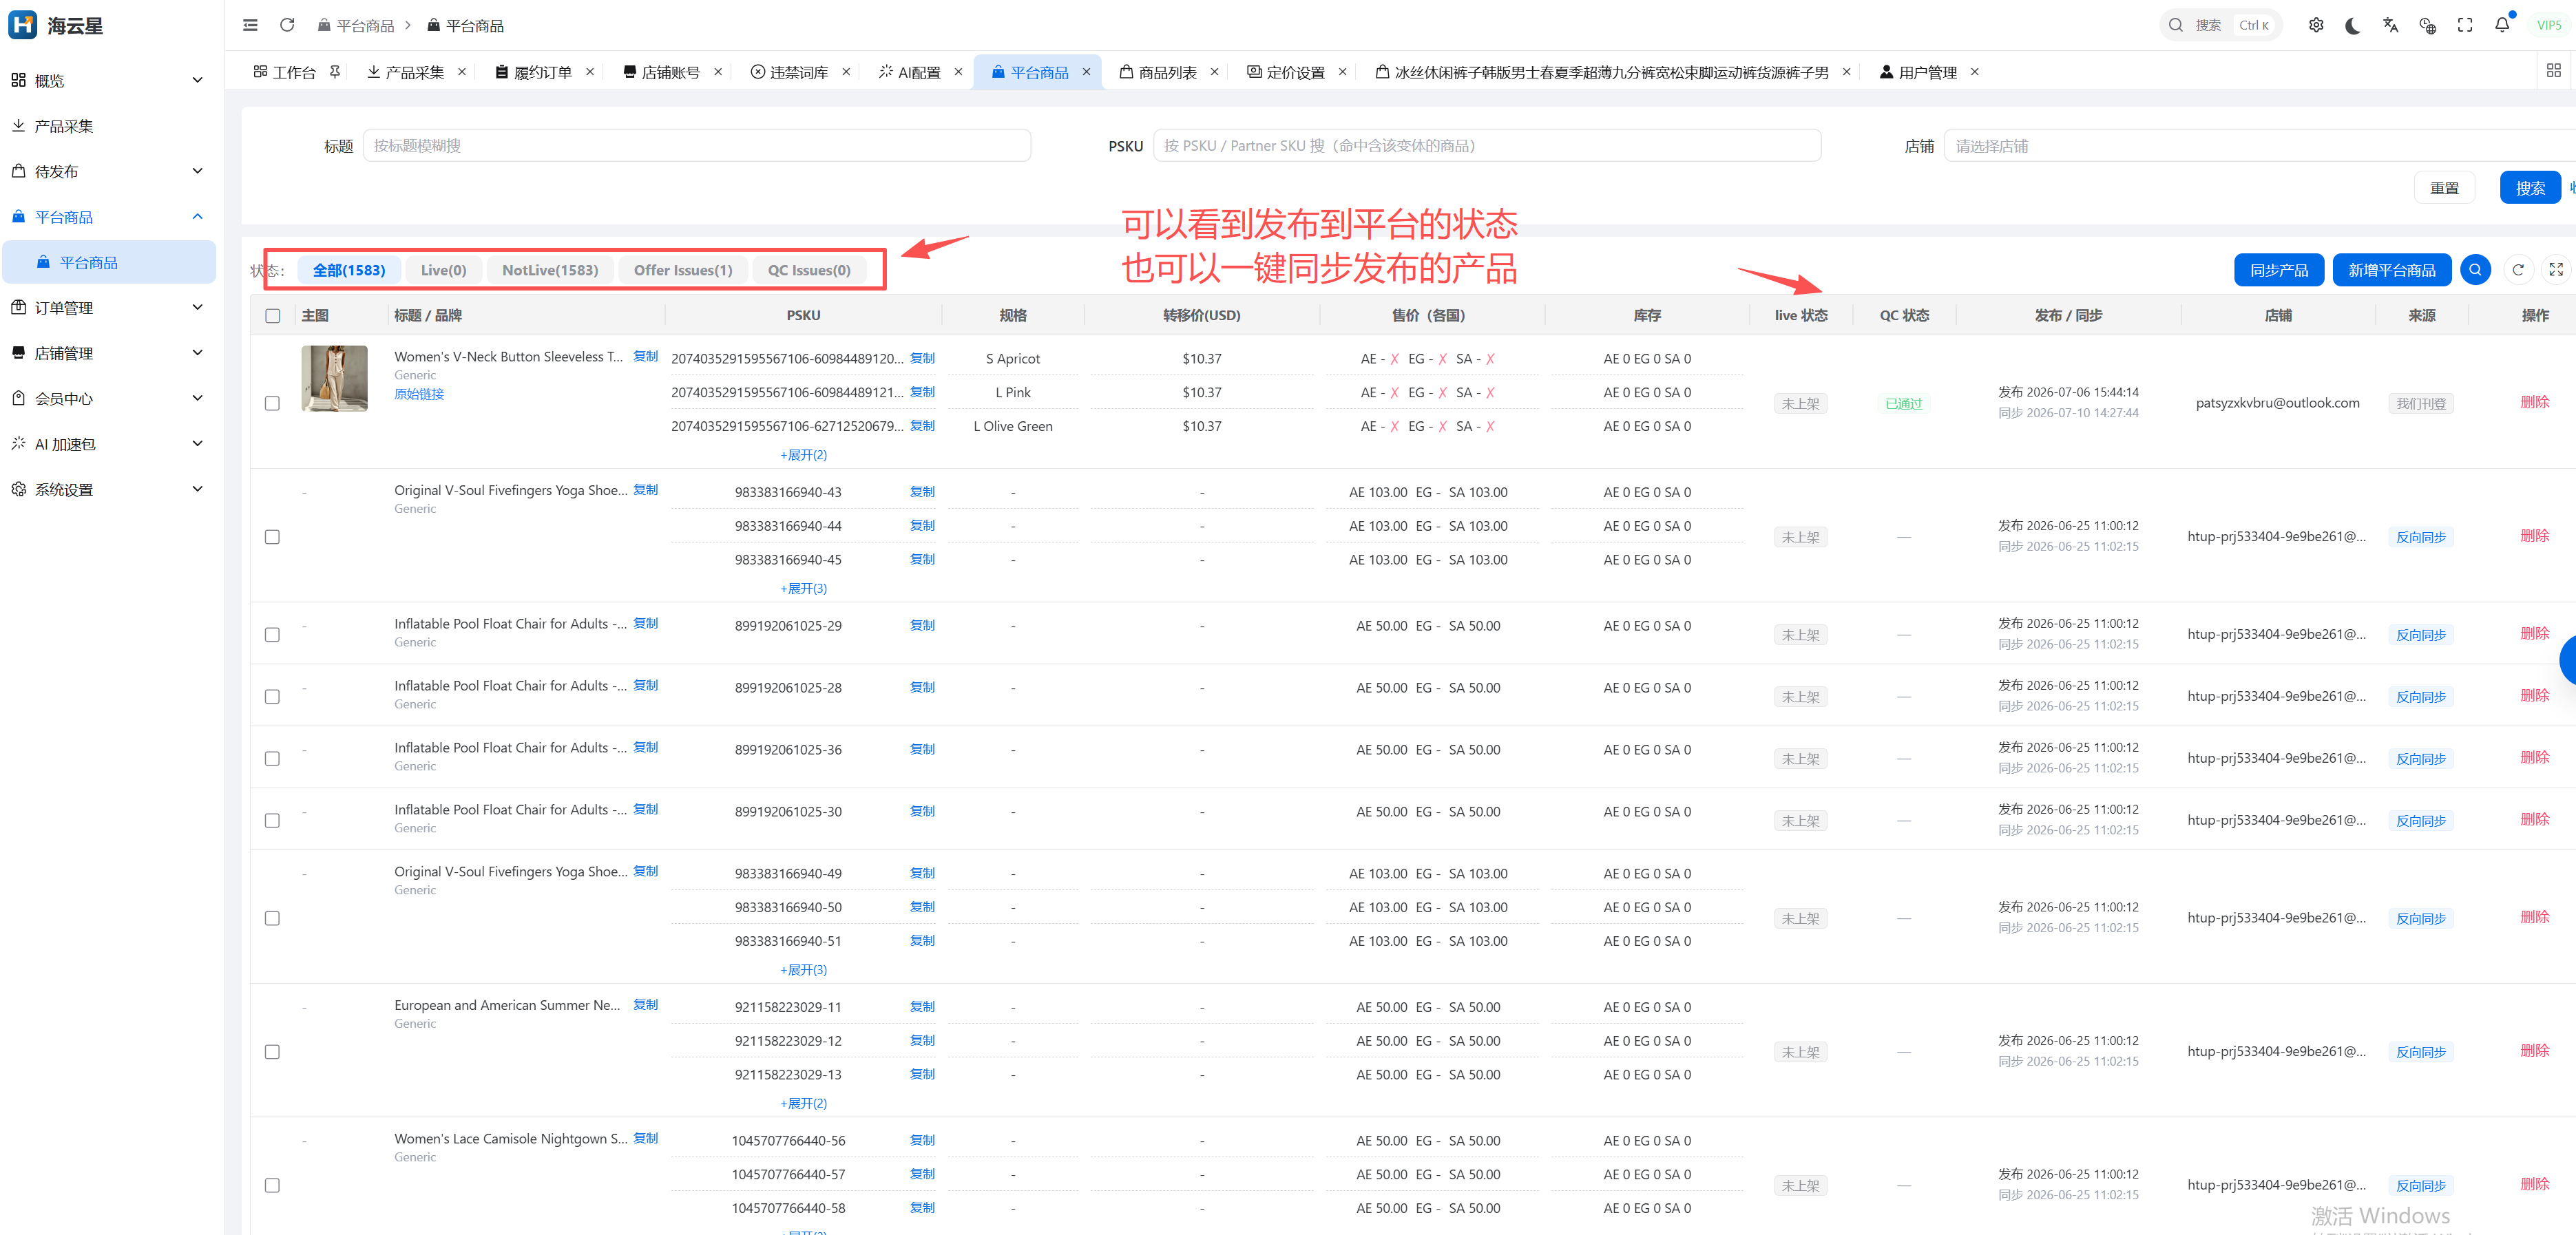Expand the 订单管理 sidebar menu
Screen dimensions: 2576x1235
point(108,307)
